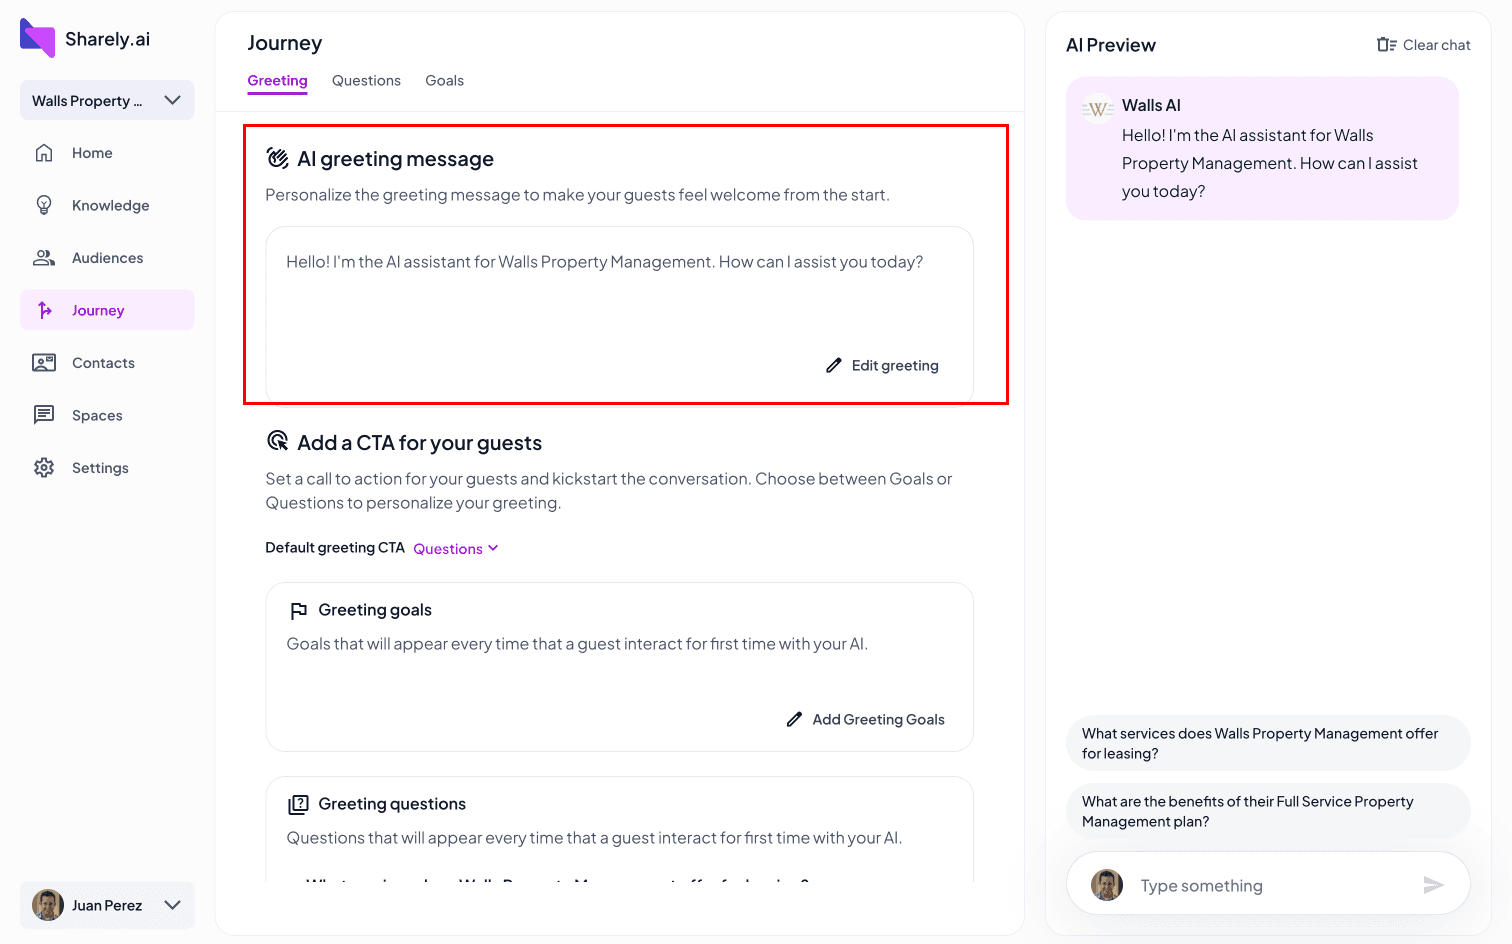
Task: Select suggested question about leasing services
Action: 1268,743
